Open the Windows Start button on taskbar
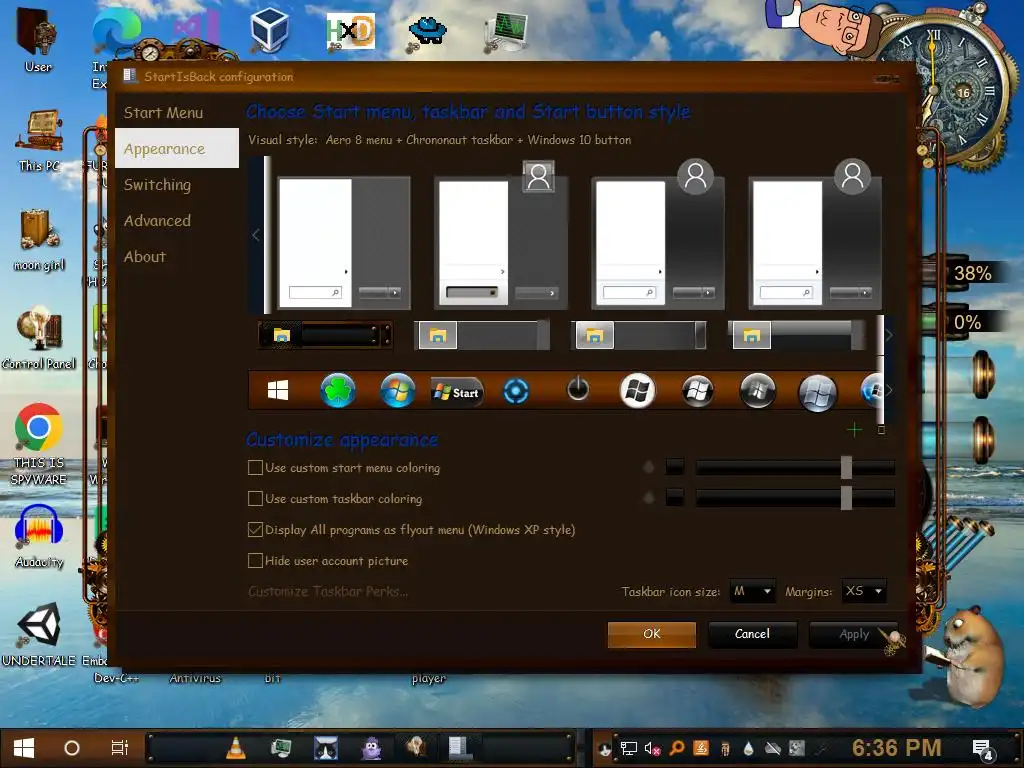This screenshot has width=1024, height=768. [24, 748]
